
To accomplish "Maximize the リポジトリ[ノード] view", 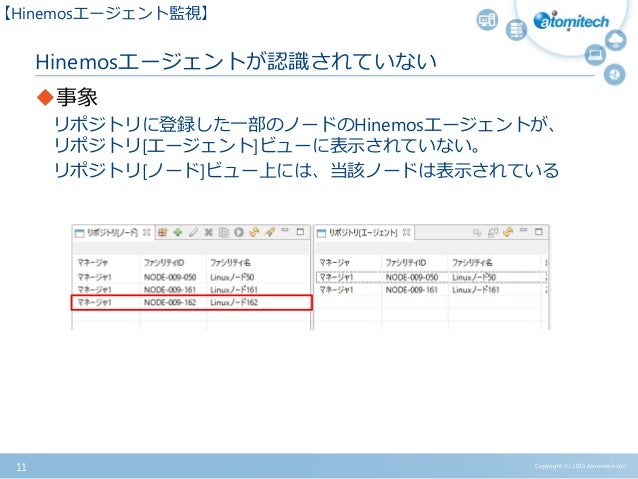I will [300, 232].
